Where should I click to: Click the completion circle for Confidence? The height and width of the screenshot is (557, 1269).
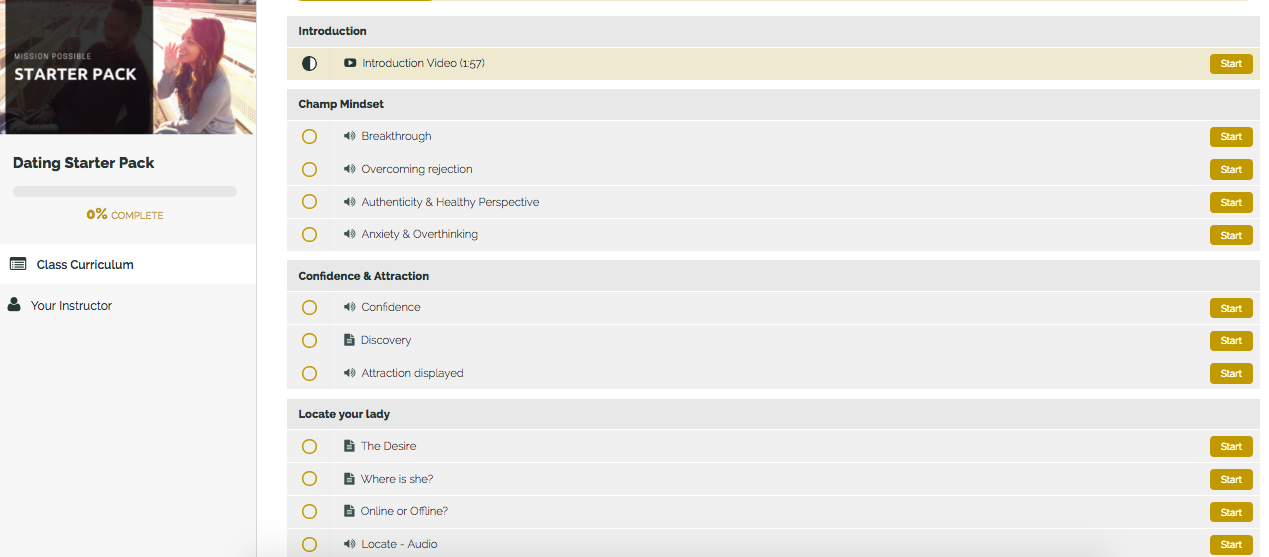click(309, 307)
